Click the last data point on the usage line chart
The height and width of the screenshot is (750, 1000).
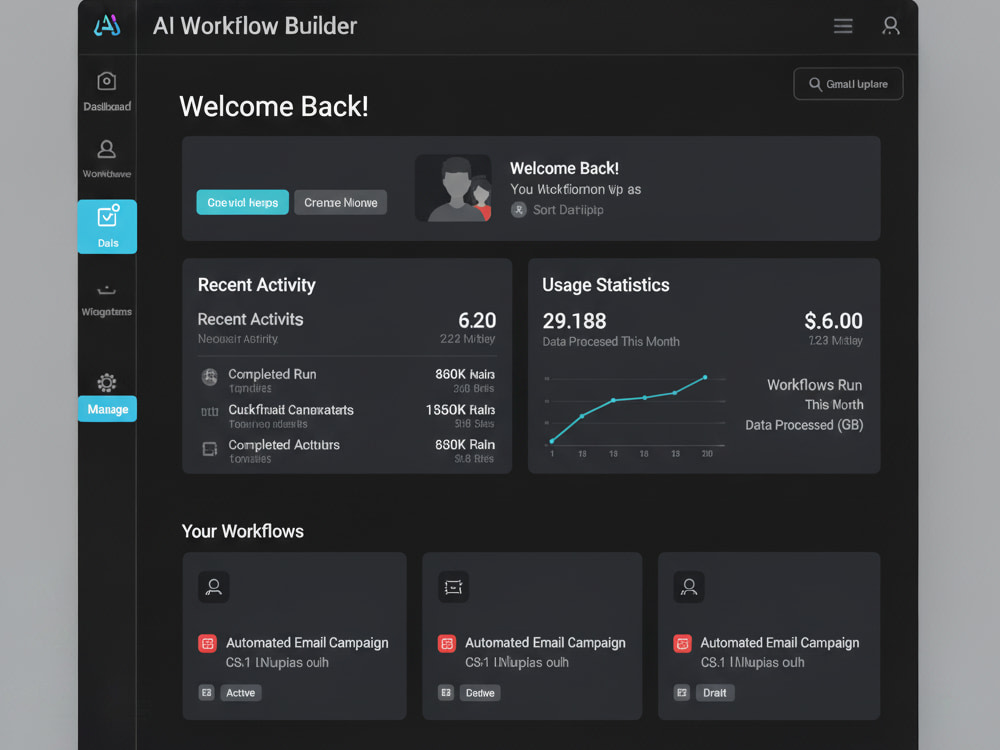click(705, 378)
